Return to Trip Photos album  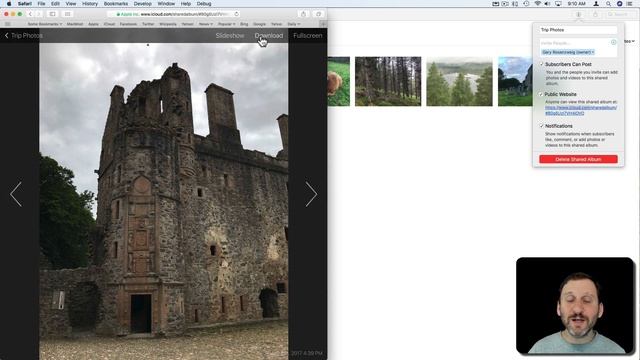(24, 36)
